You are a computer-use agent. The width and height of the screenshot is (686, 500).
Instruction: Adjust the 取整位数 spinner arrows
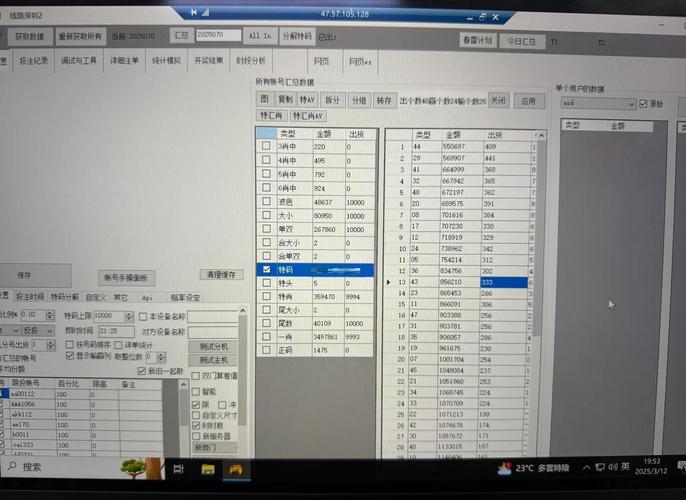pyautogui.click(x=161, y=357)
